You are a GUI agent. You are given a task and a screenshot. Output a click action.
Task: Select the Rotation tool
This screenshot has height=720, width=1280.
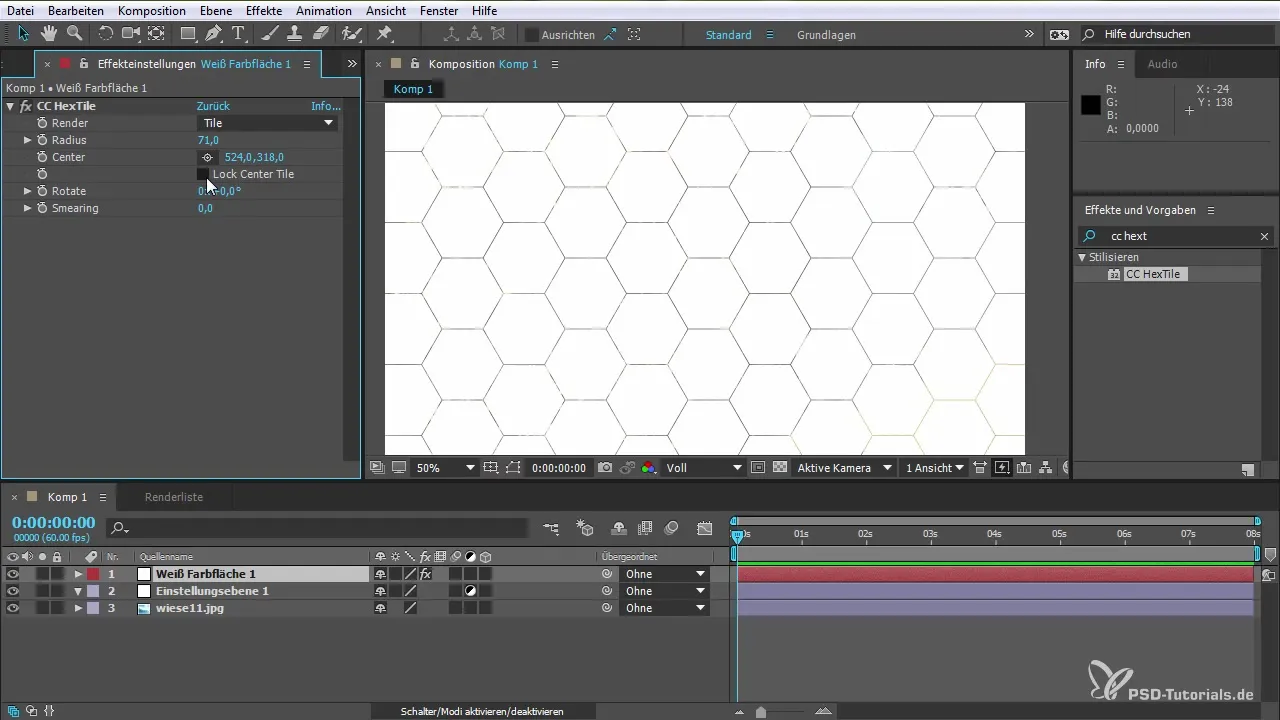[106, 34]
